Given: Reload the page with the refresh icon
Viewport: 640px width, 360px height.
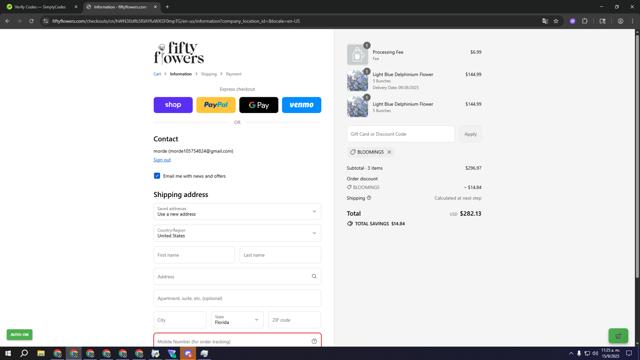Looking at the screenshot, I should click(31, 21).
